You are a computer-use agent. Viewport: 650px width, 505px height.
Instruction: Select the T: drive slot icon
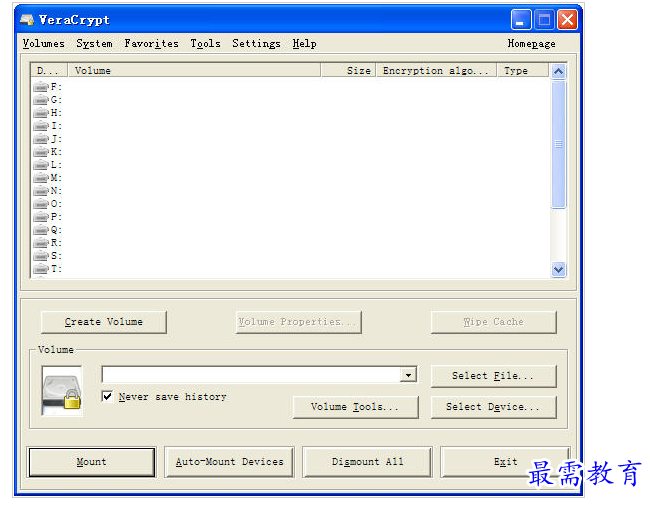click(x=41, y=269)
